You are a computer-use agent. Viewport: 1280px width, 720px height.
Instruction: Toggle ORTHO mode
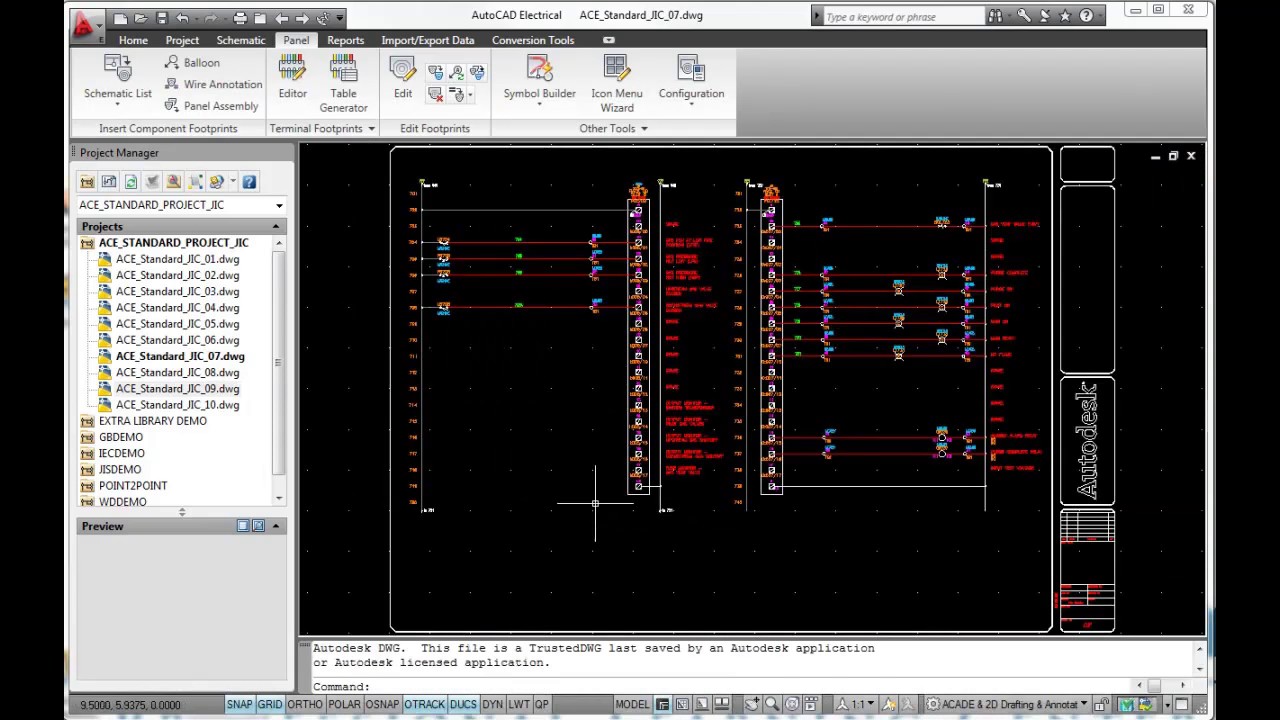pyautogui.click(x=305, y=705)
